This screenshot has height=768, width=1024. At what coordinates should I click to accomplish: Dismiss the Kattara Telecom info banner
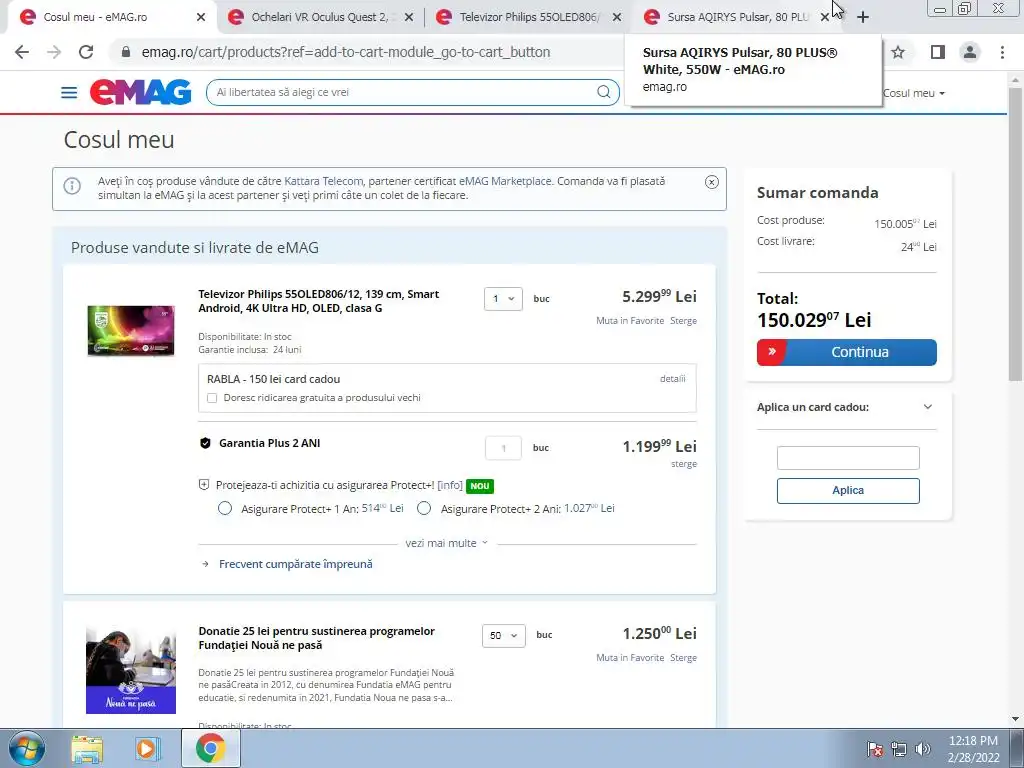click(712, 182)
